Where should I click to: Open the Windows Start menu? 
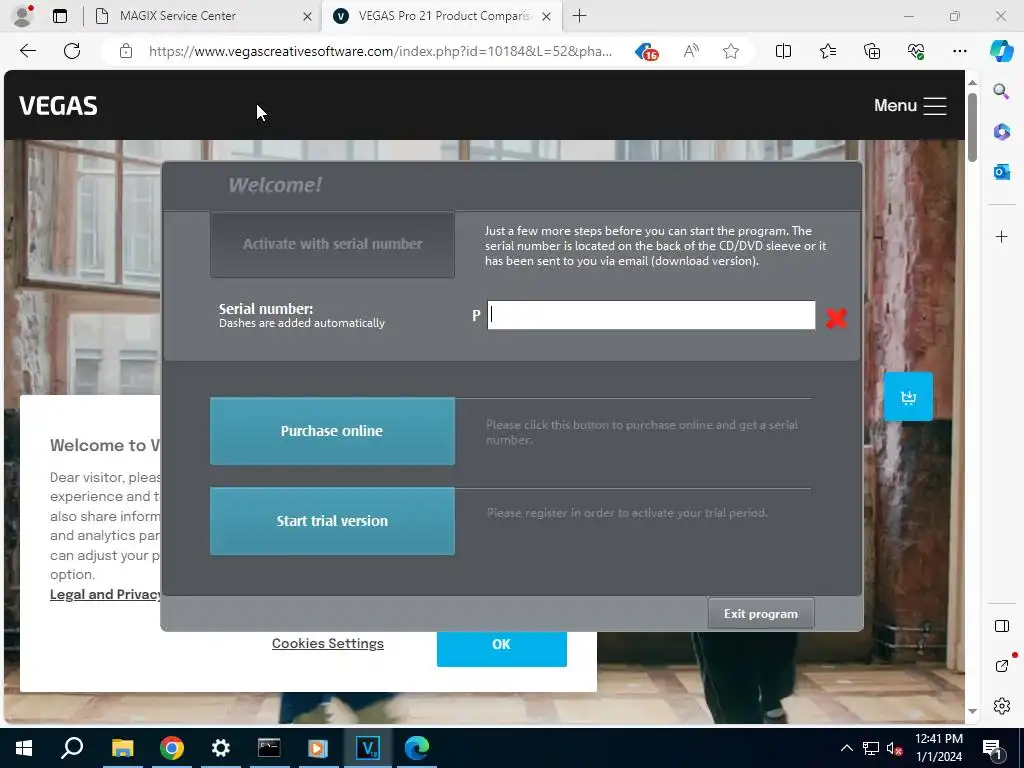click(24, 748)
